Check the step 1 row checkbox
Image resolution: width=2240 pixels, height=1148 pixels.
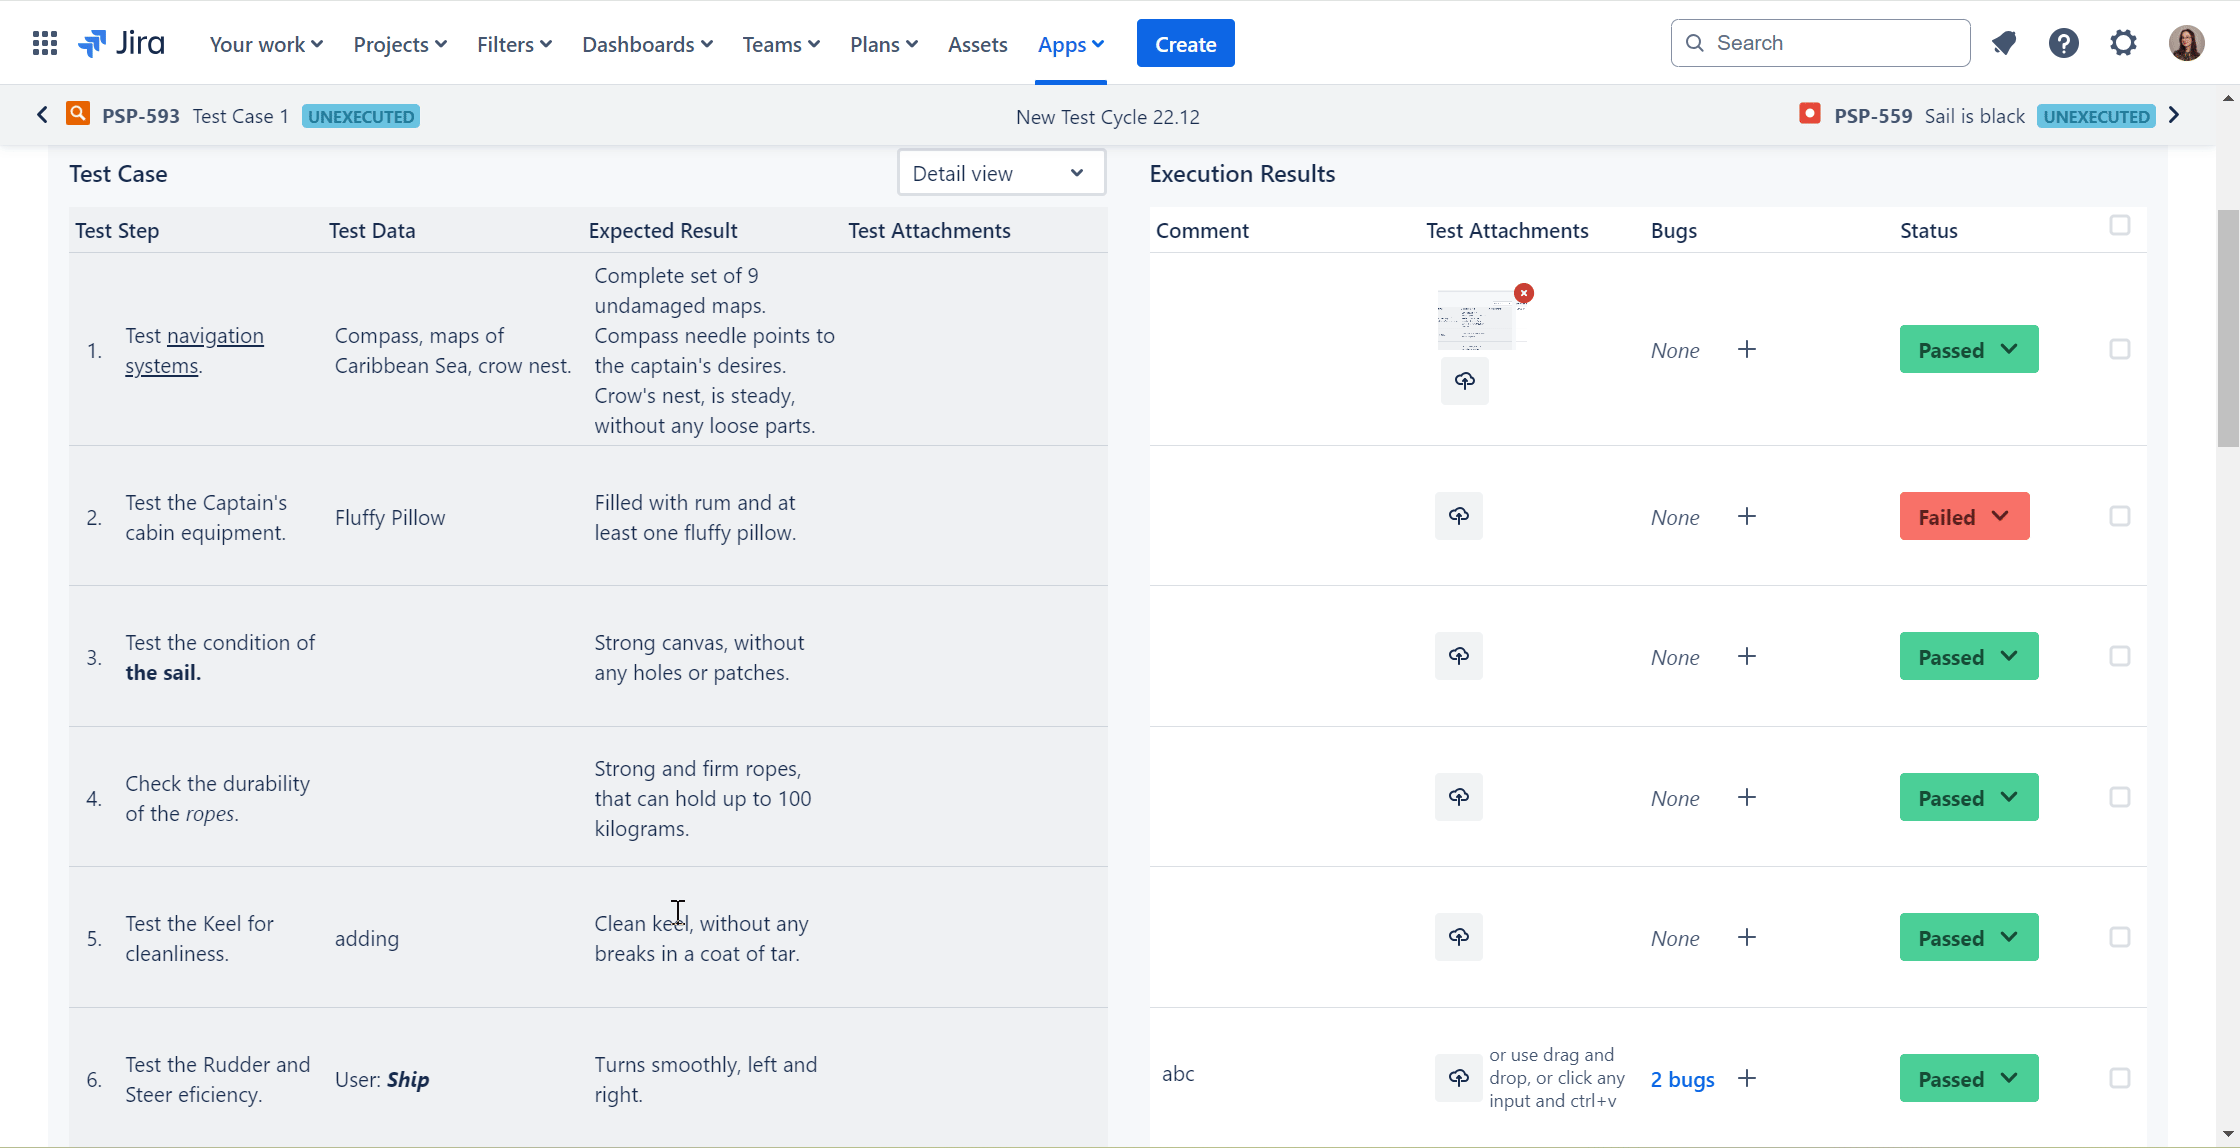[x=2120, y=349]
